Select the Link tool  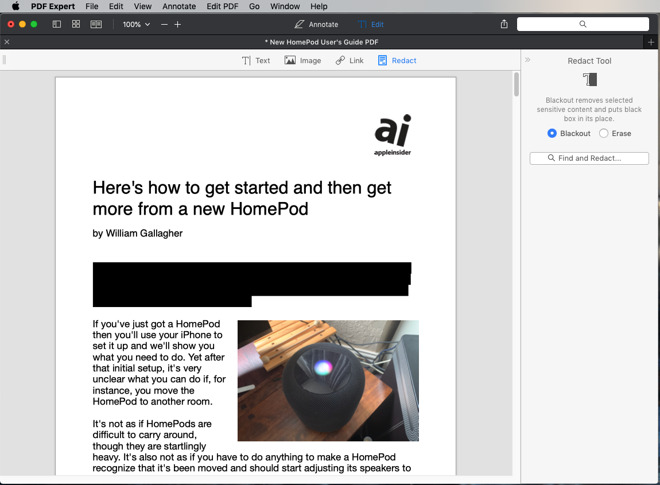pyautogui.click(x=349, y=61)
